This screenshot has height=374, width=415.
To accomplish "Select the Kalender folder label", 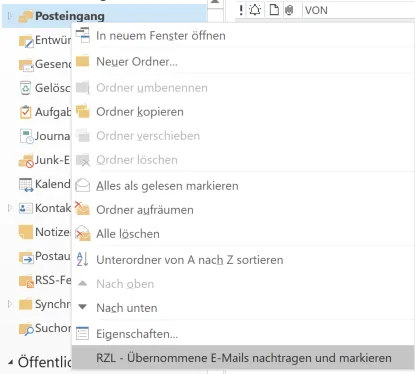I will tap(53, 184).
